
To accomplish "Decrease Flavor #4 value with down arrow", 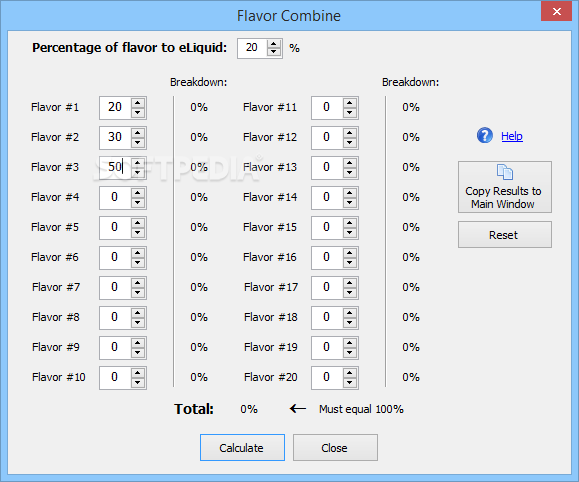I will pos(138,203).
